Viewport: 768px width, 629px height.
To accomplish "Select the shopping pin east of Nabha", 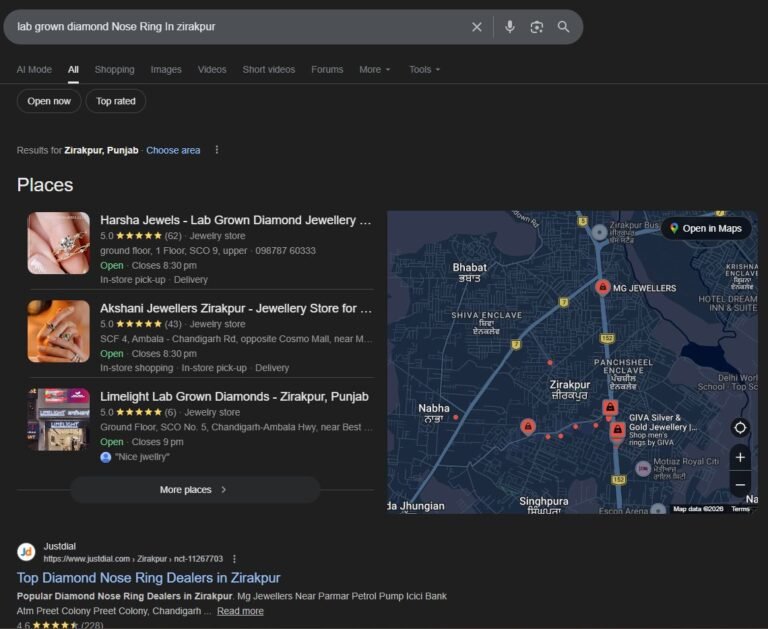I will click(528, 426).
